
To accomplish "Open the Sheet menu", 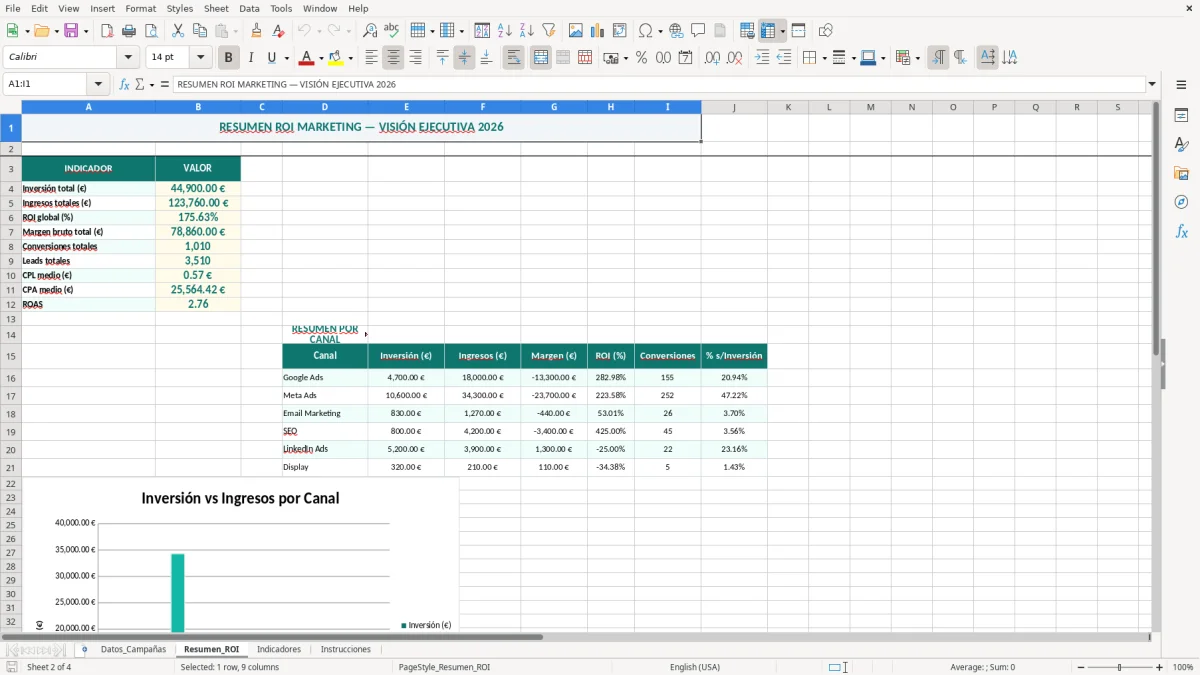I will point(216,8).
